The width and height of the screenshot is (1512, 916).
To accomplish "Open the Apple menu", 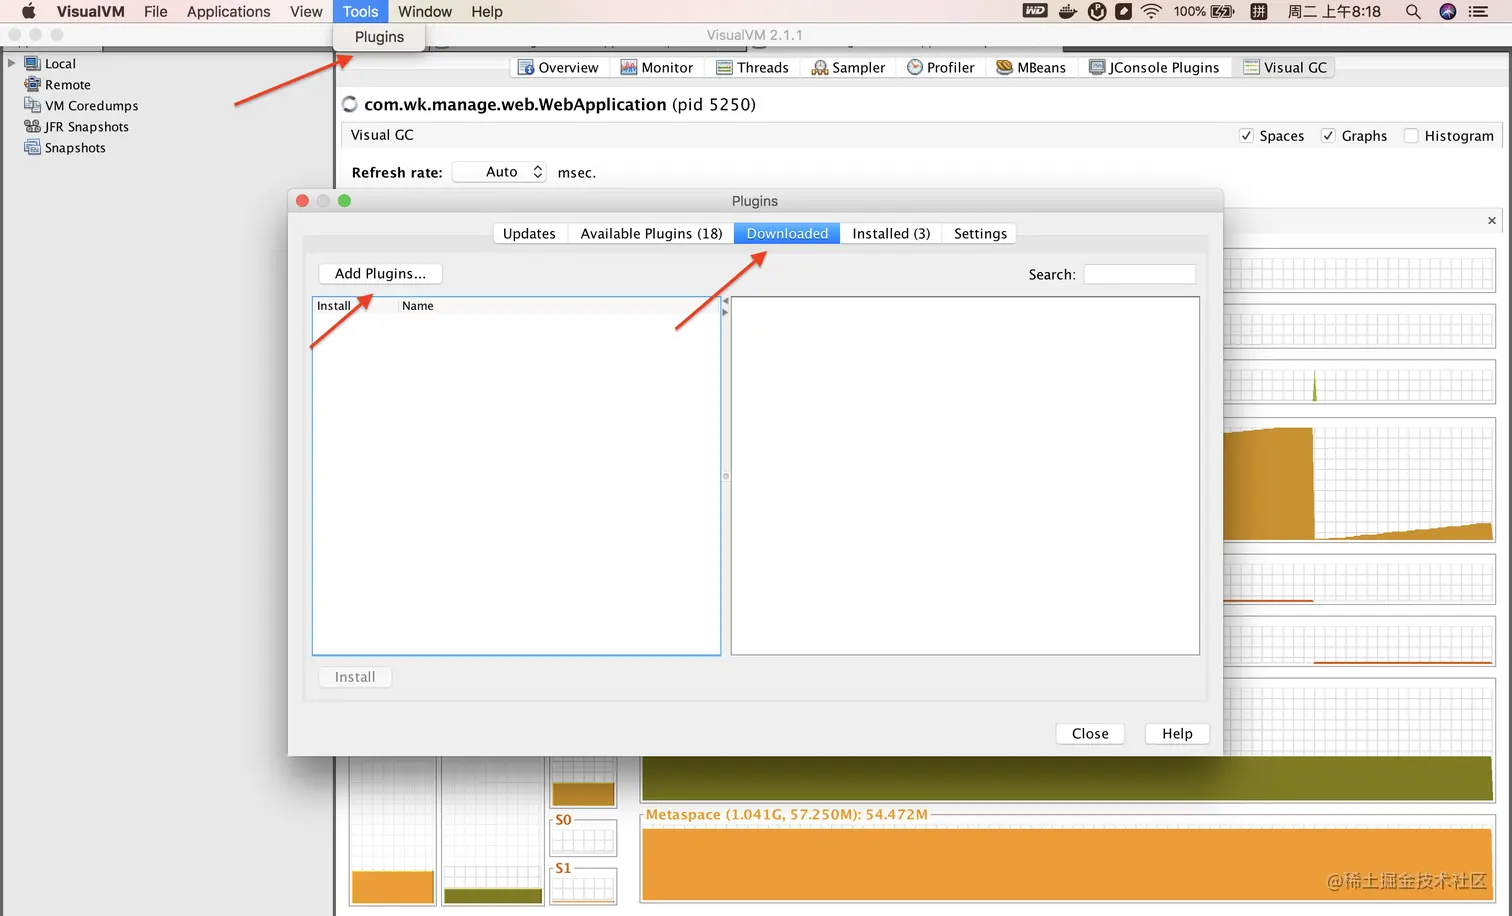I will tap(28, 11).
